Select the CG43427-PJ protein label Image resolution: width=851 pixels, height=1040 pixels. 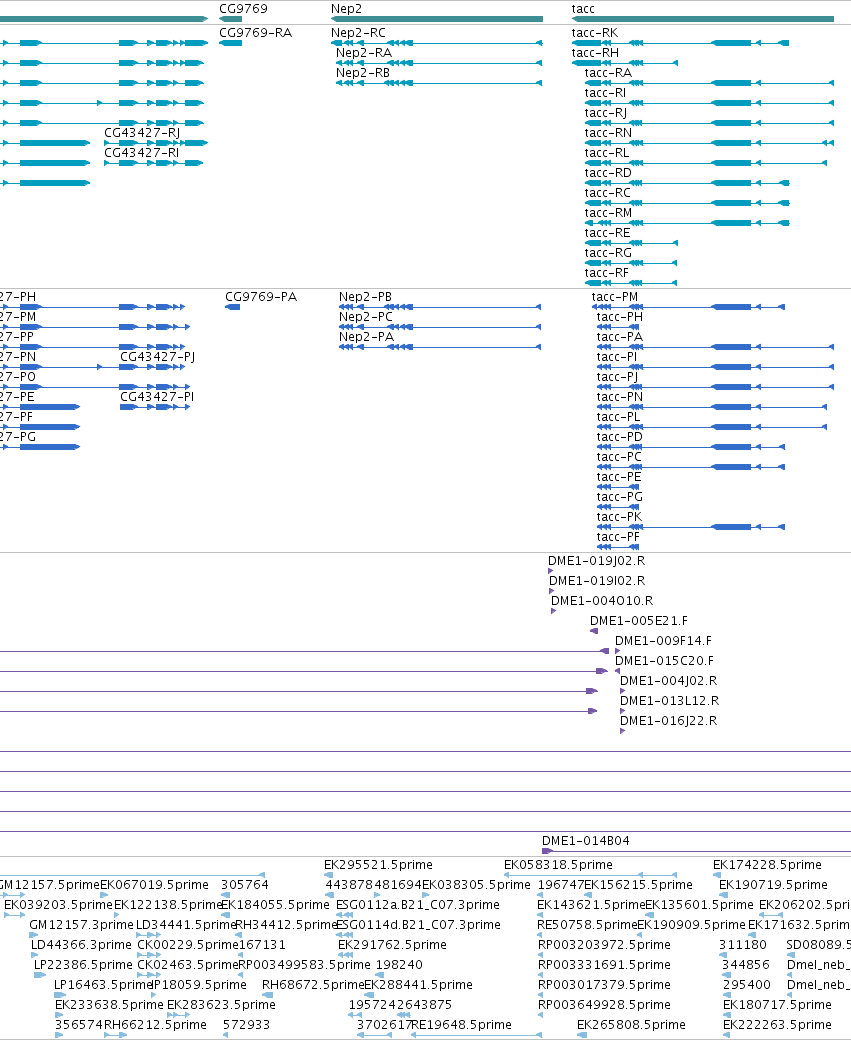[157, 357]
